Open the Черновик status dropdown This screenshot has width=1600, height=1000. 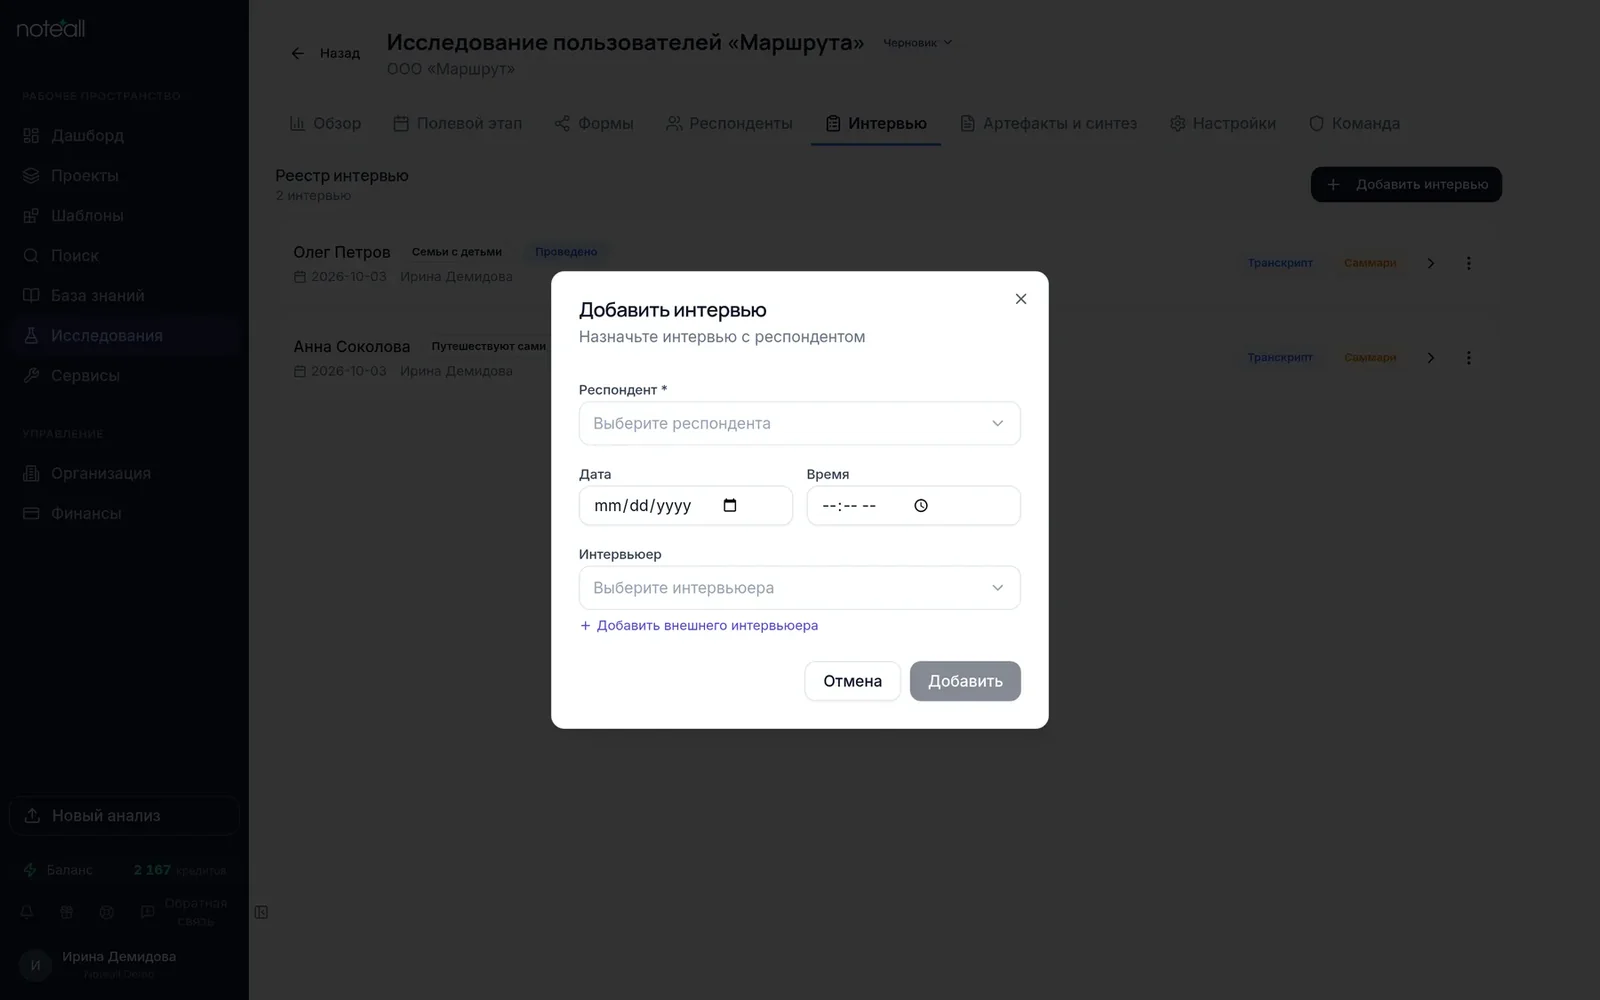(x=918, y=43)
